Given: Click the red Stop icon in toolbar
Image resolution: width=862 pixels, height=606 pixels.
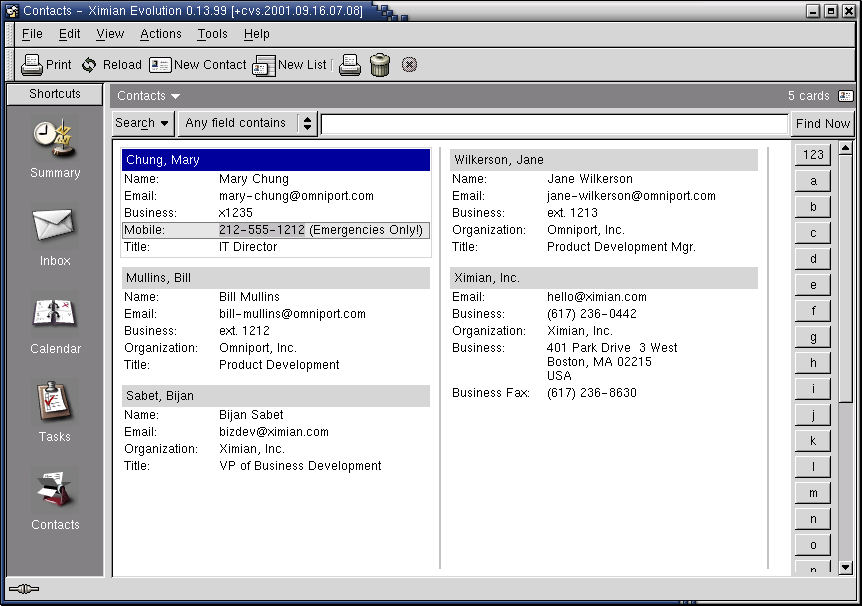Looking at the screenshot, I should (x=409, y=65).
